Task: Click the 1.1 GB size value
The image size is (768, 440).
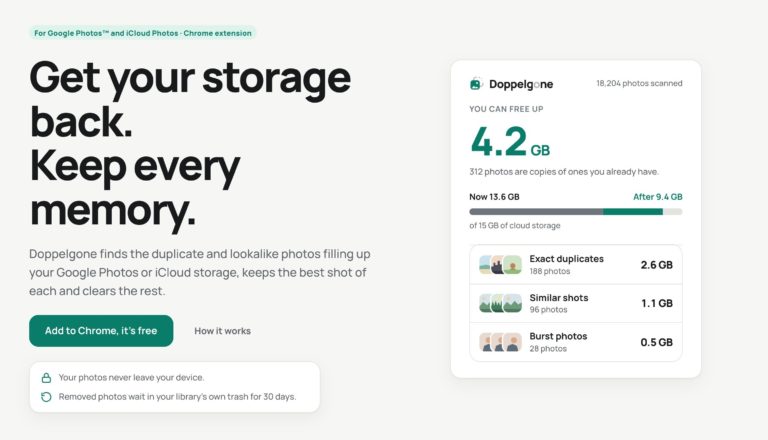Action: (657, 303)
